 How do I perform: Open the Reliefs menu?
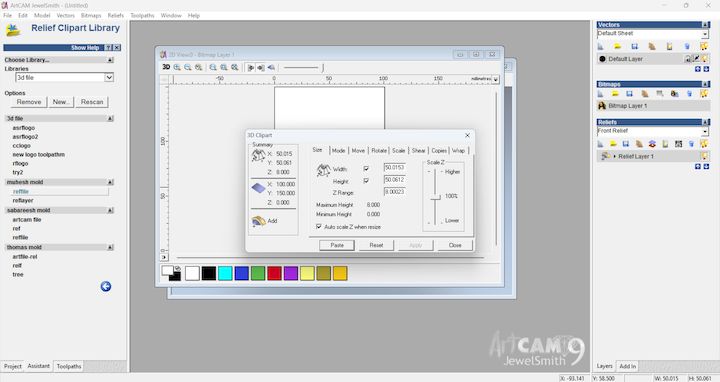point(116,16)
